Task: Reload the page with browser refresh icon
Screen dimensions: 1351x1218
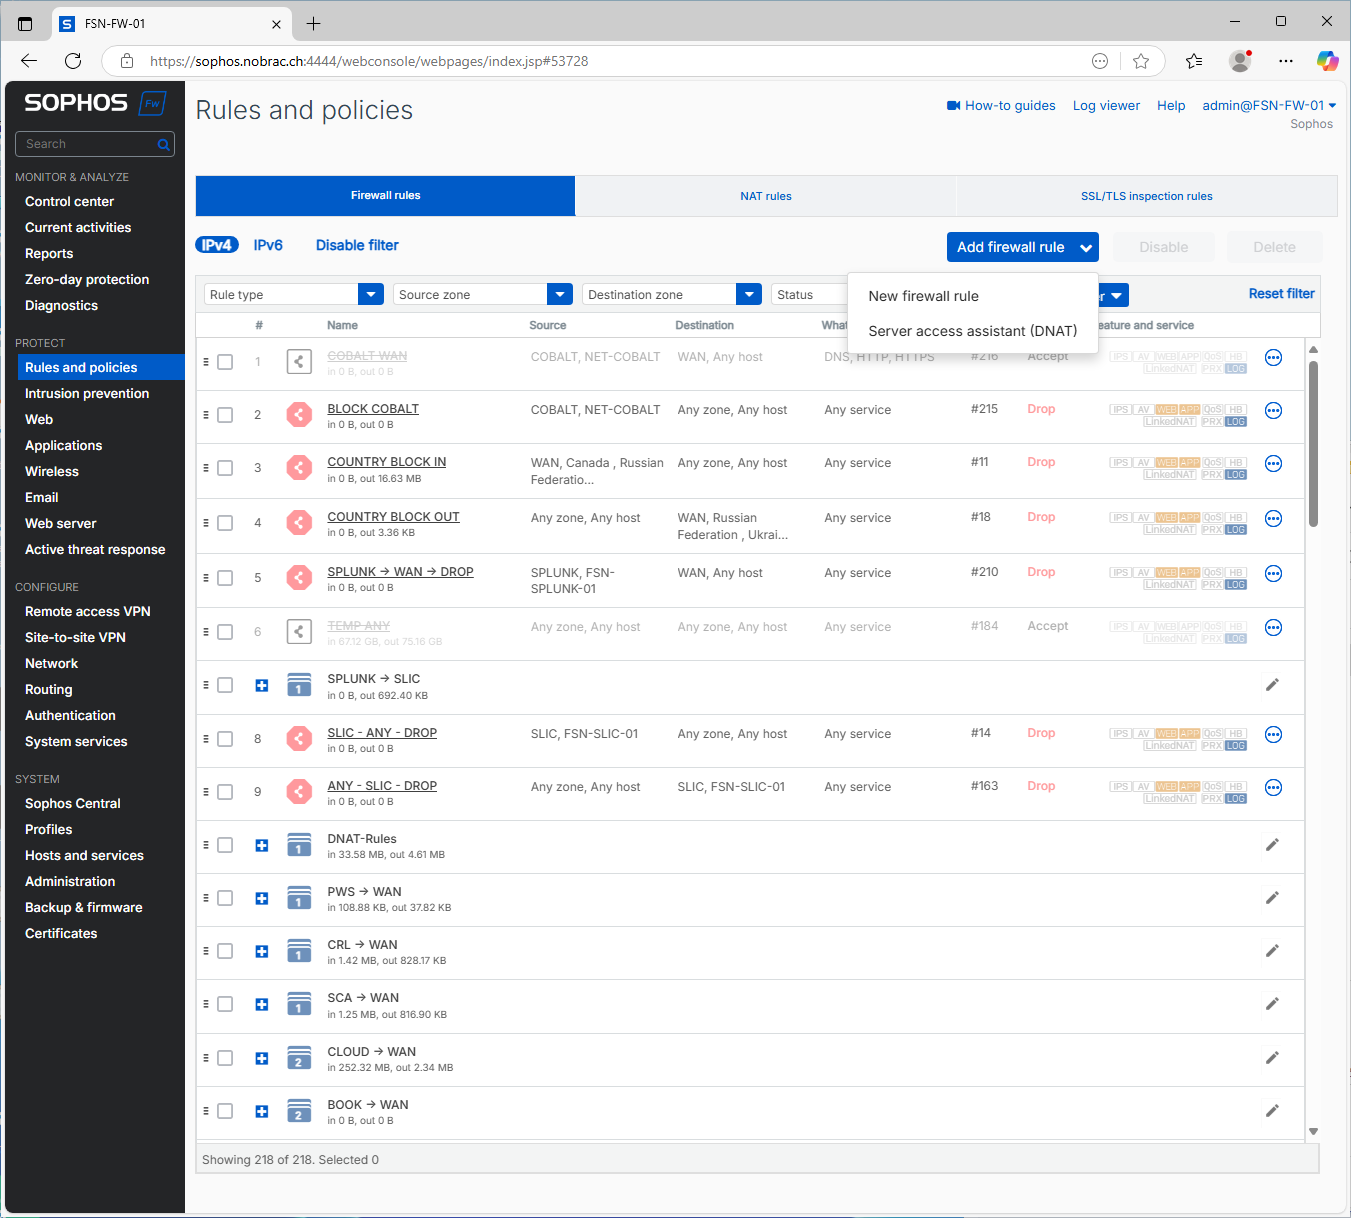Action: [x=73, y=61]
